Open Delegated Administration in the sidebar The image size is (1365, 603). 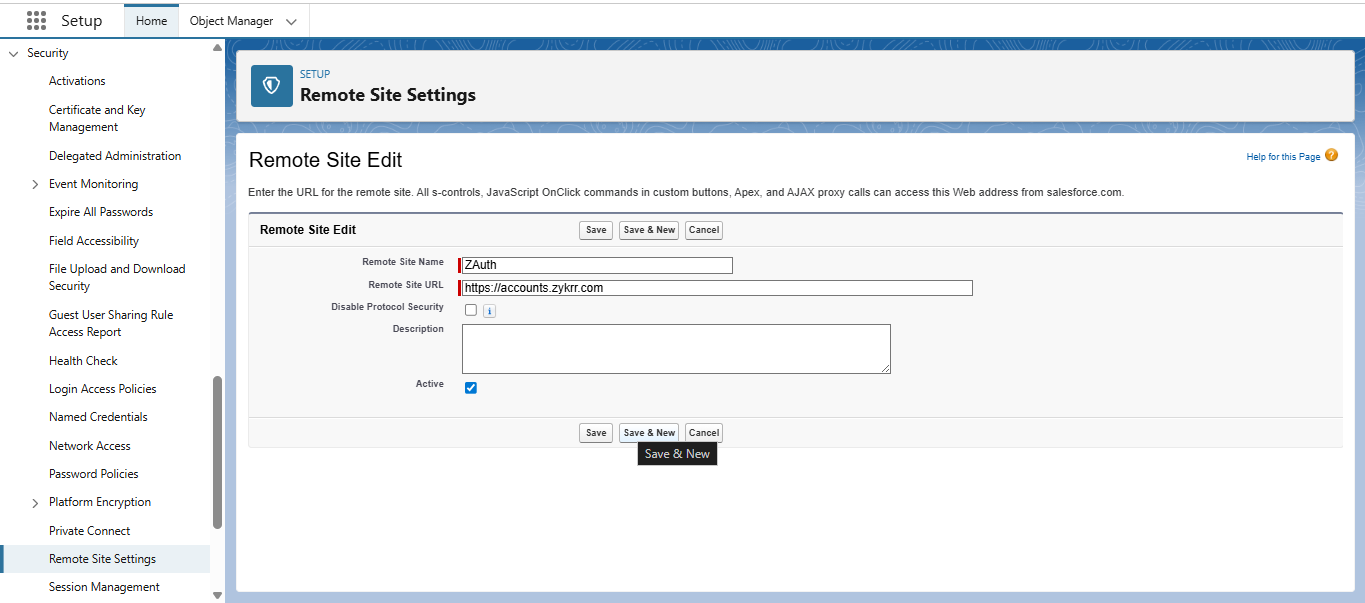[x=115, y=156]
